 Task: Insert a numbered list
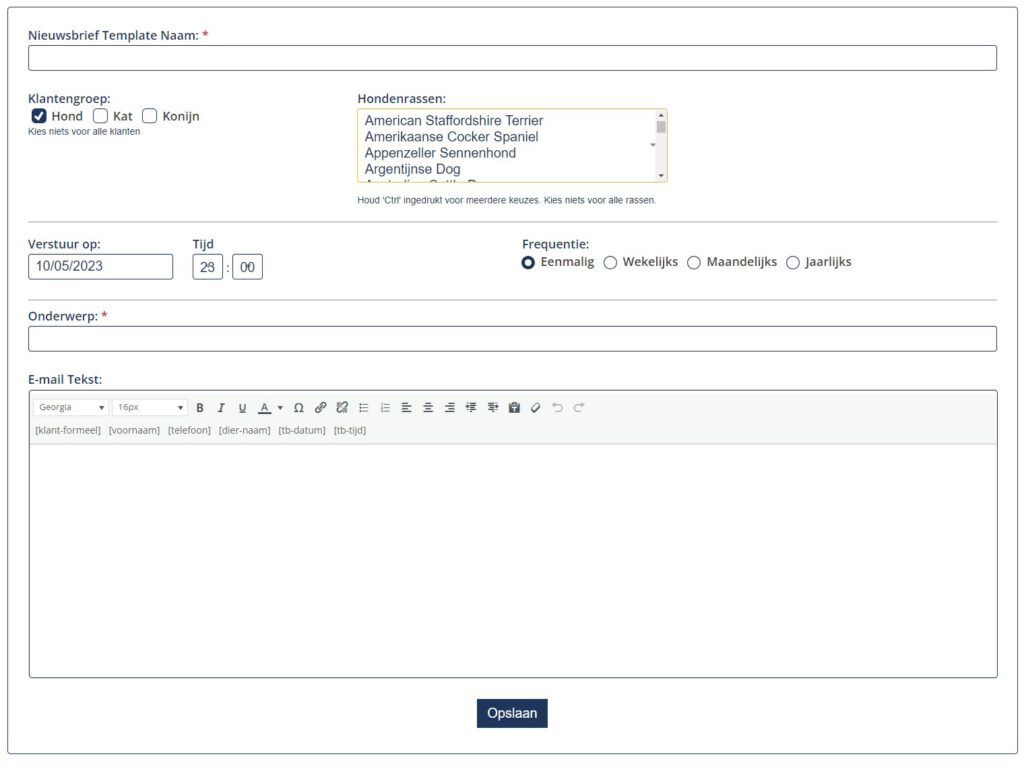click(x=385, y=407)
